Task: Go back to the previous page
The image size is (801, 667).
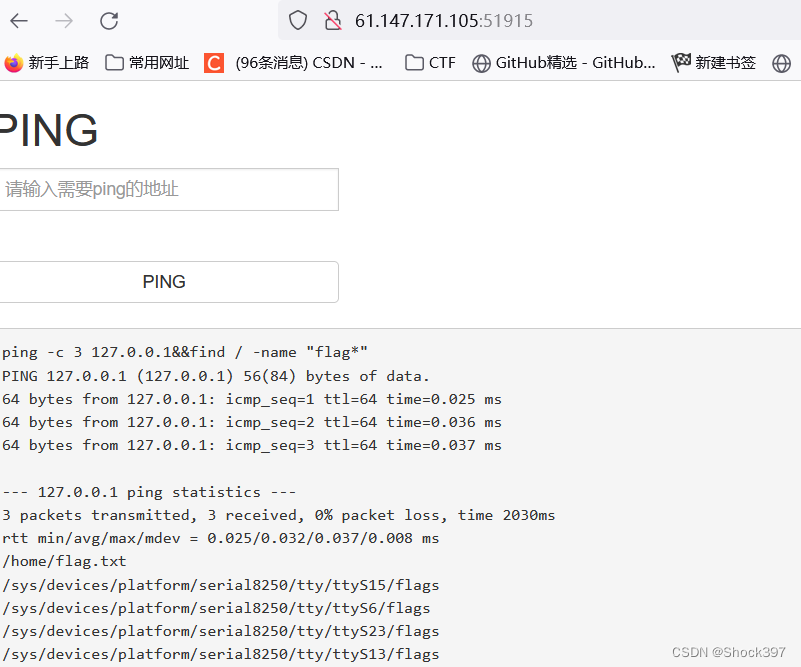Action: [x=19, y=21]
